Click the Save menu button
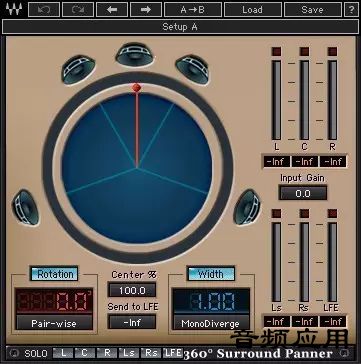This screenshot has width=361, height=364. 313,10
